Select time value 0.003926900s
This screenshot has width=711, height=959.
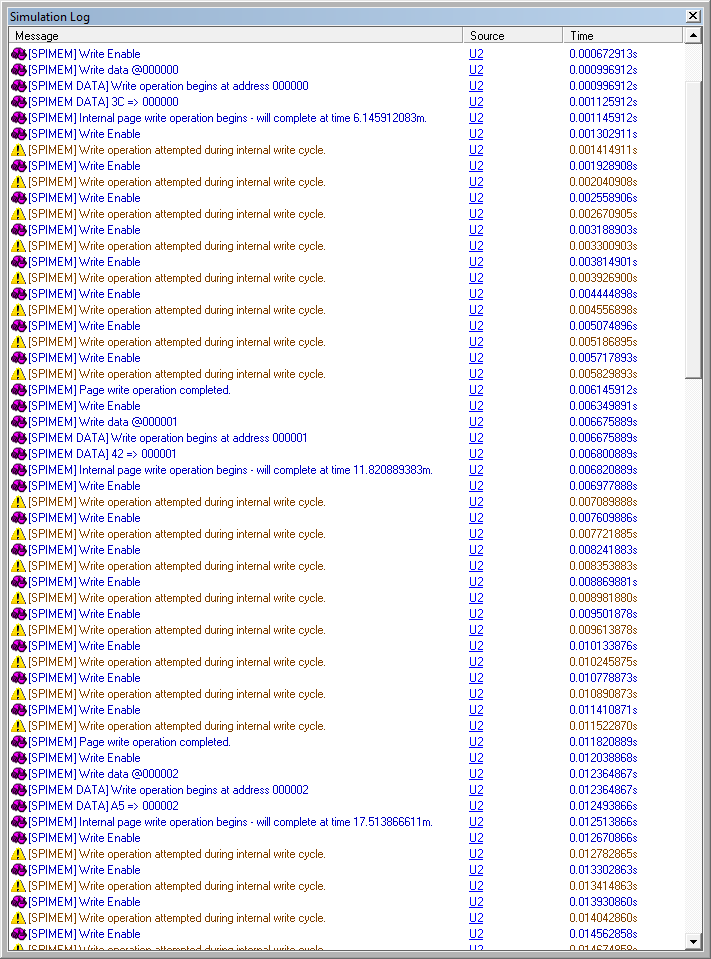pyautogui.click(x=603, y=278)
